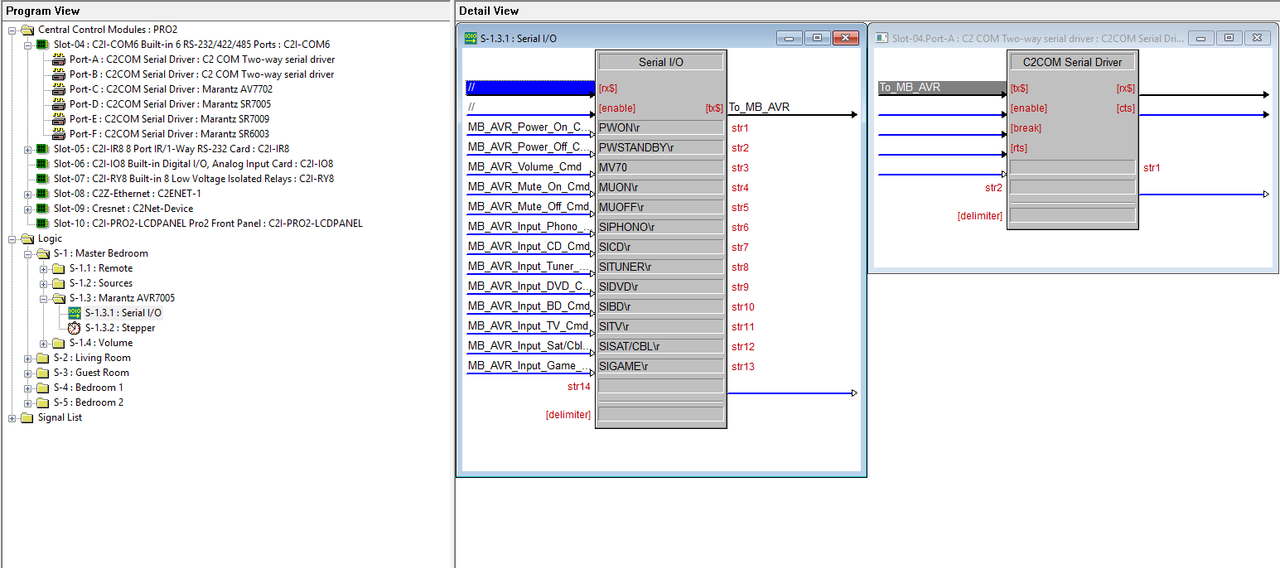1280x568 pixels.
Task: Select S-3 Guest Room tree item
Action: point(92,373)
